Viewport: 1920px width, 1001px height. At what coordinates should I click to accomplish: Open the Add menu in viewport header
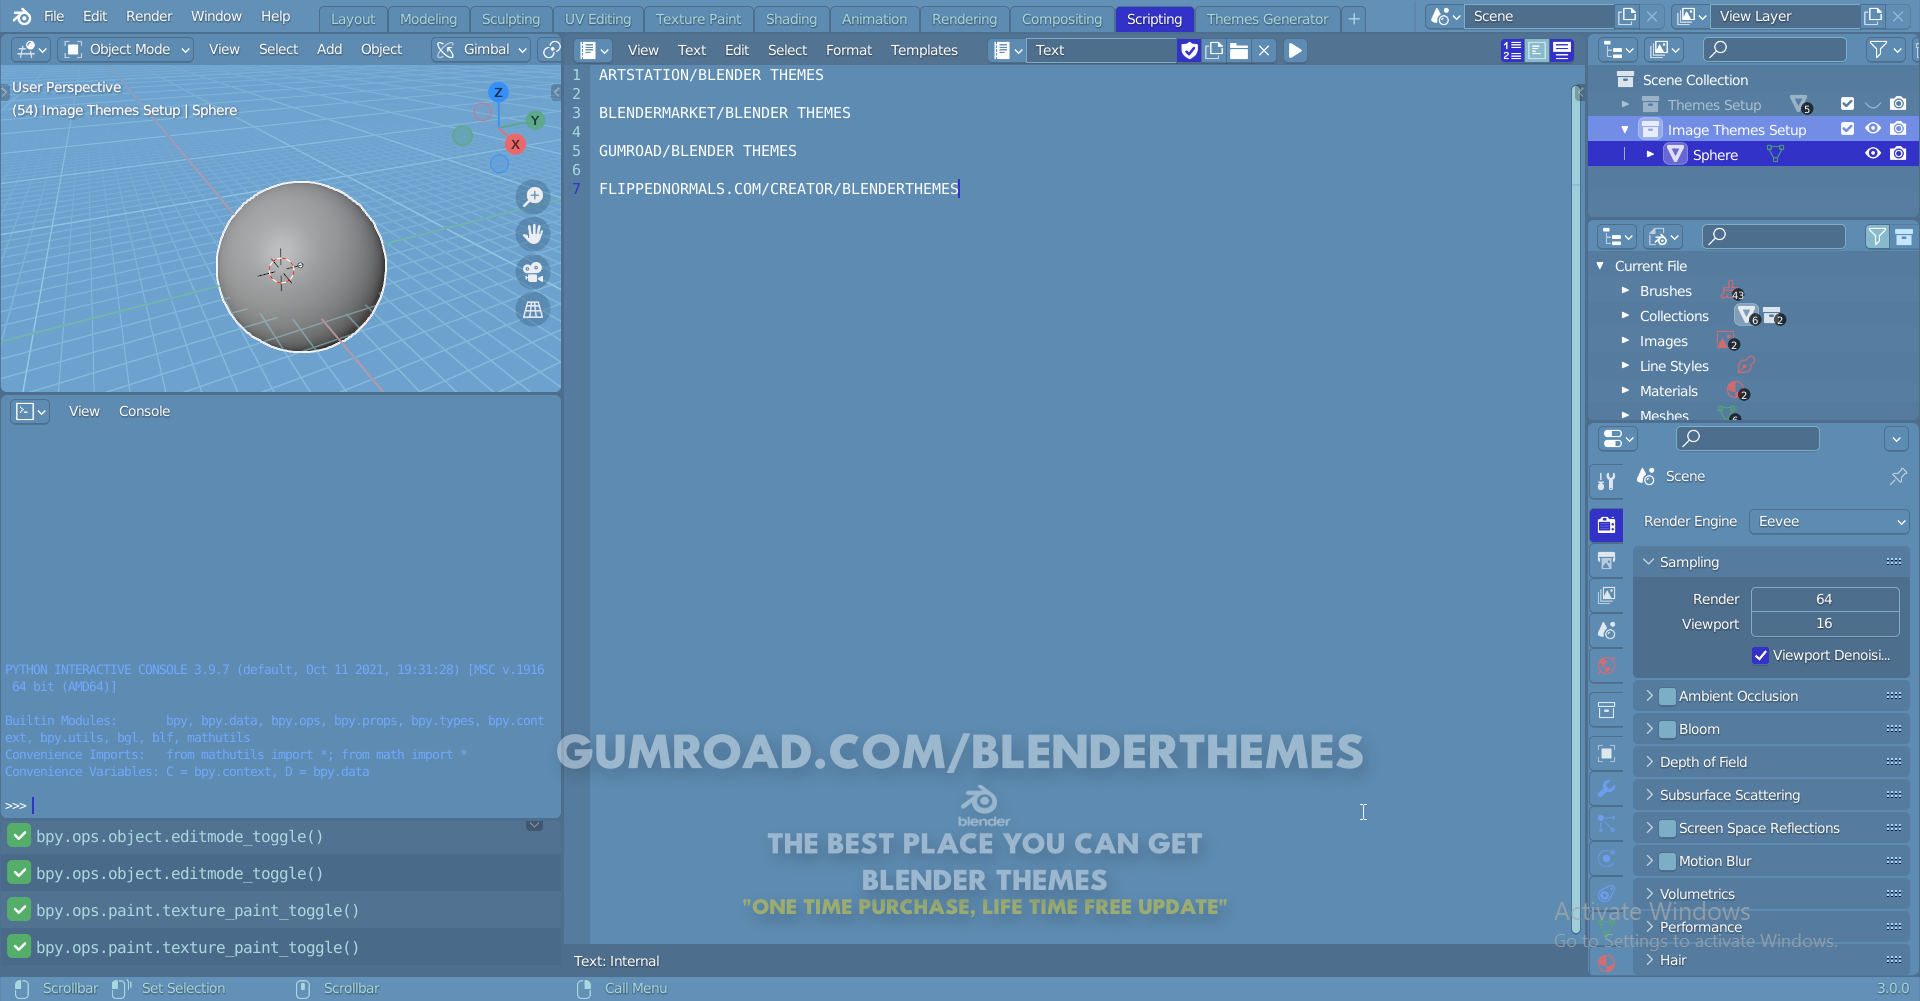[329, 49]
